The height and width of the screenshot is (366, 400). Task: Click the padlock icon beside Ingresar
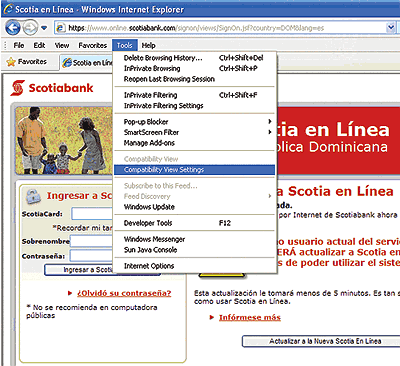pyautogui.click(x=33, y=197)
